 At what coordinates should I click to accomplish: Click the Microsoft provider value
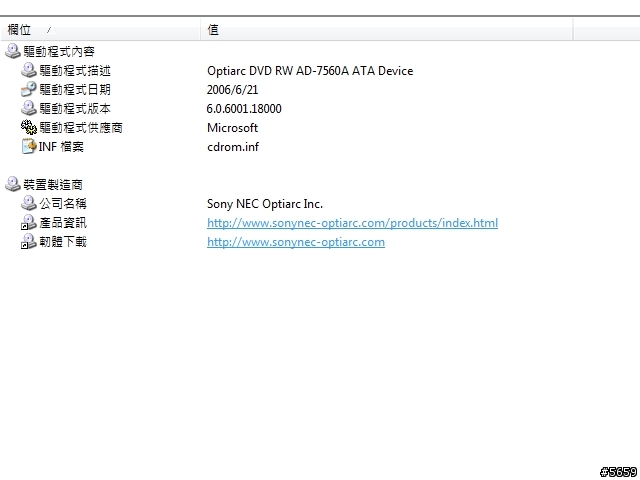click(233, 128)
